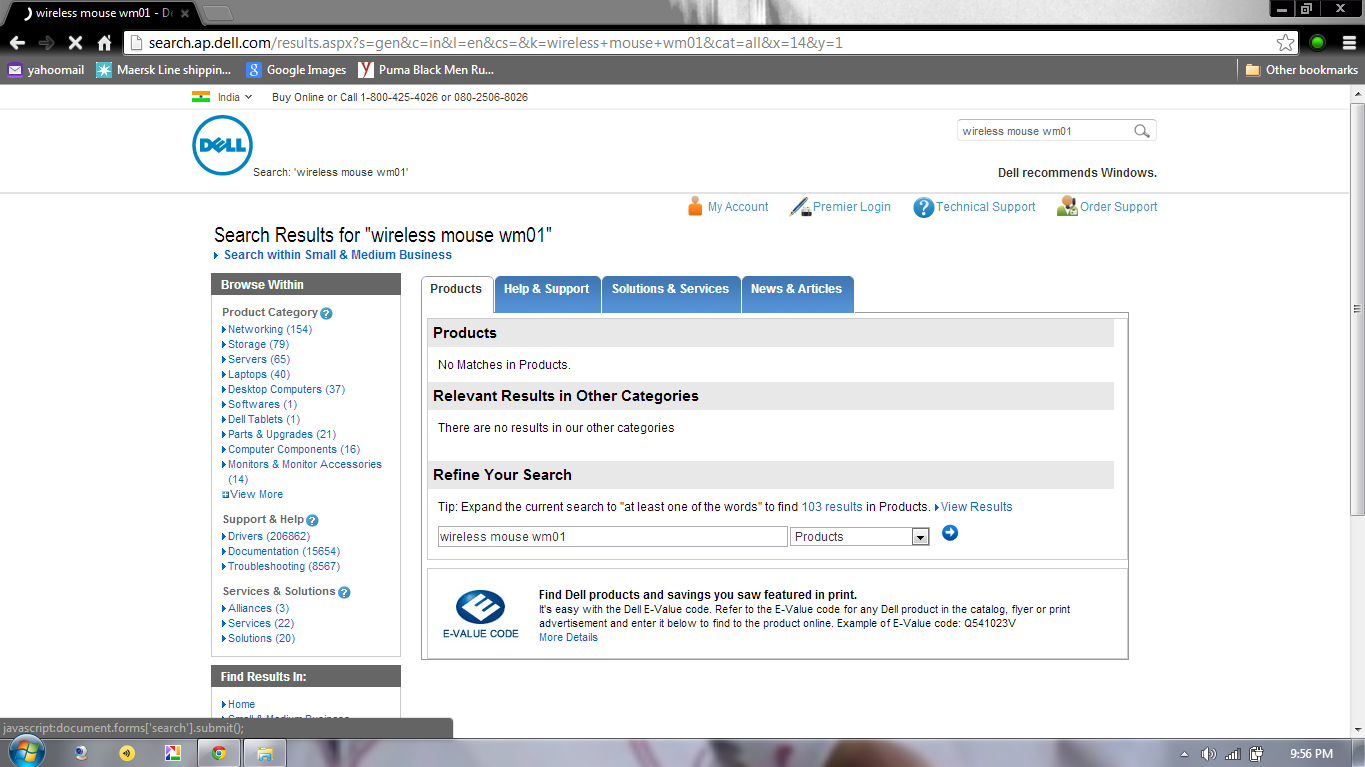The height and width of the screenshot is (767, 1365).
Task: Open the India country selector dropdown
Action: coord(223,97)
